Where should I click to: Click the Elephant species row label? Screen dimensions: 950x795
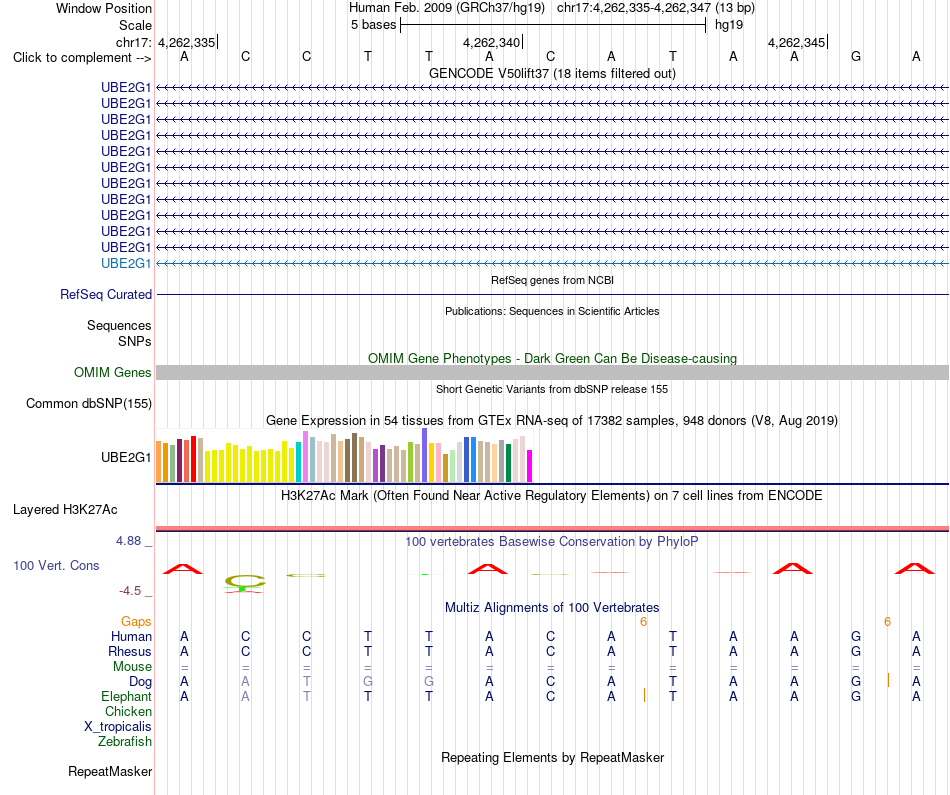(x=126, y=696)
